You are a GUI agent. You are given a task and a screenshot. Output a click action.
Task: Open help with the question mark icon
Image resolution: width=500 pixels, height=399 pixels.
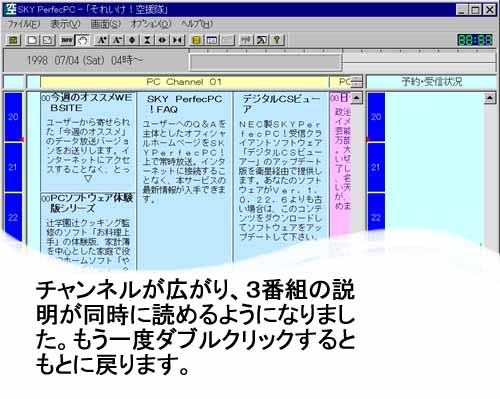(277, 40)
